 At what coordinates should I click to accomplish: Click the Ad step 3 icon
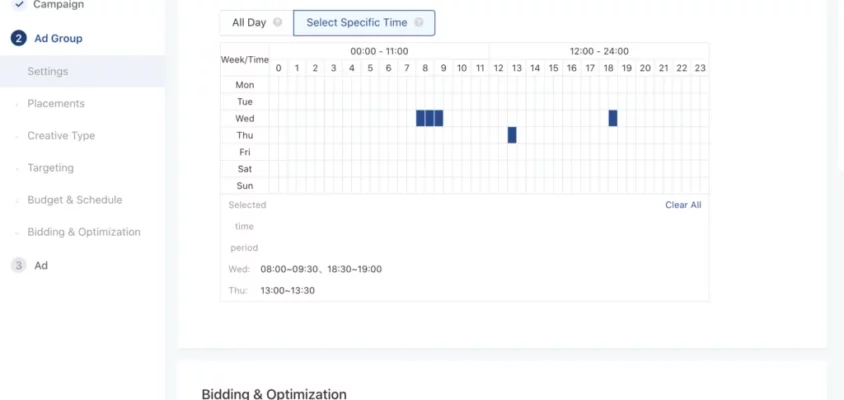(18, 265)
